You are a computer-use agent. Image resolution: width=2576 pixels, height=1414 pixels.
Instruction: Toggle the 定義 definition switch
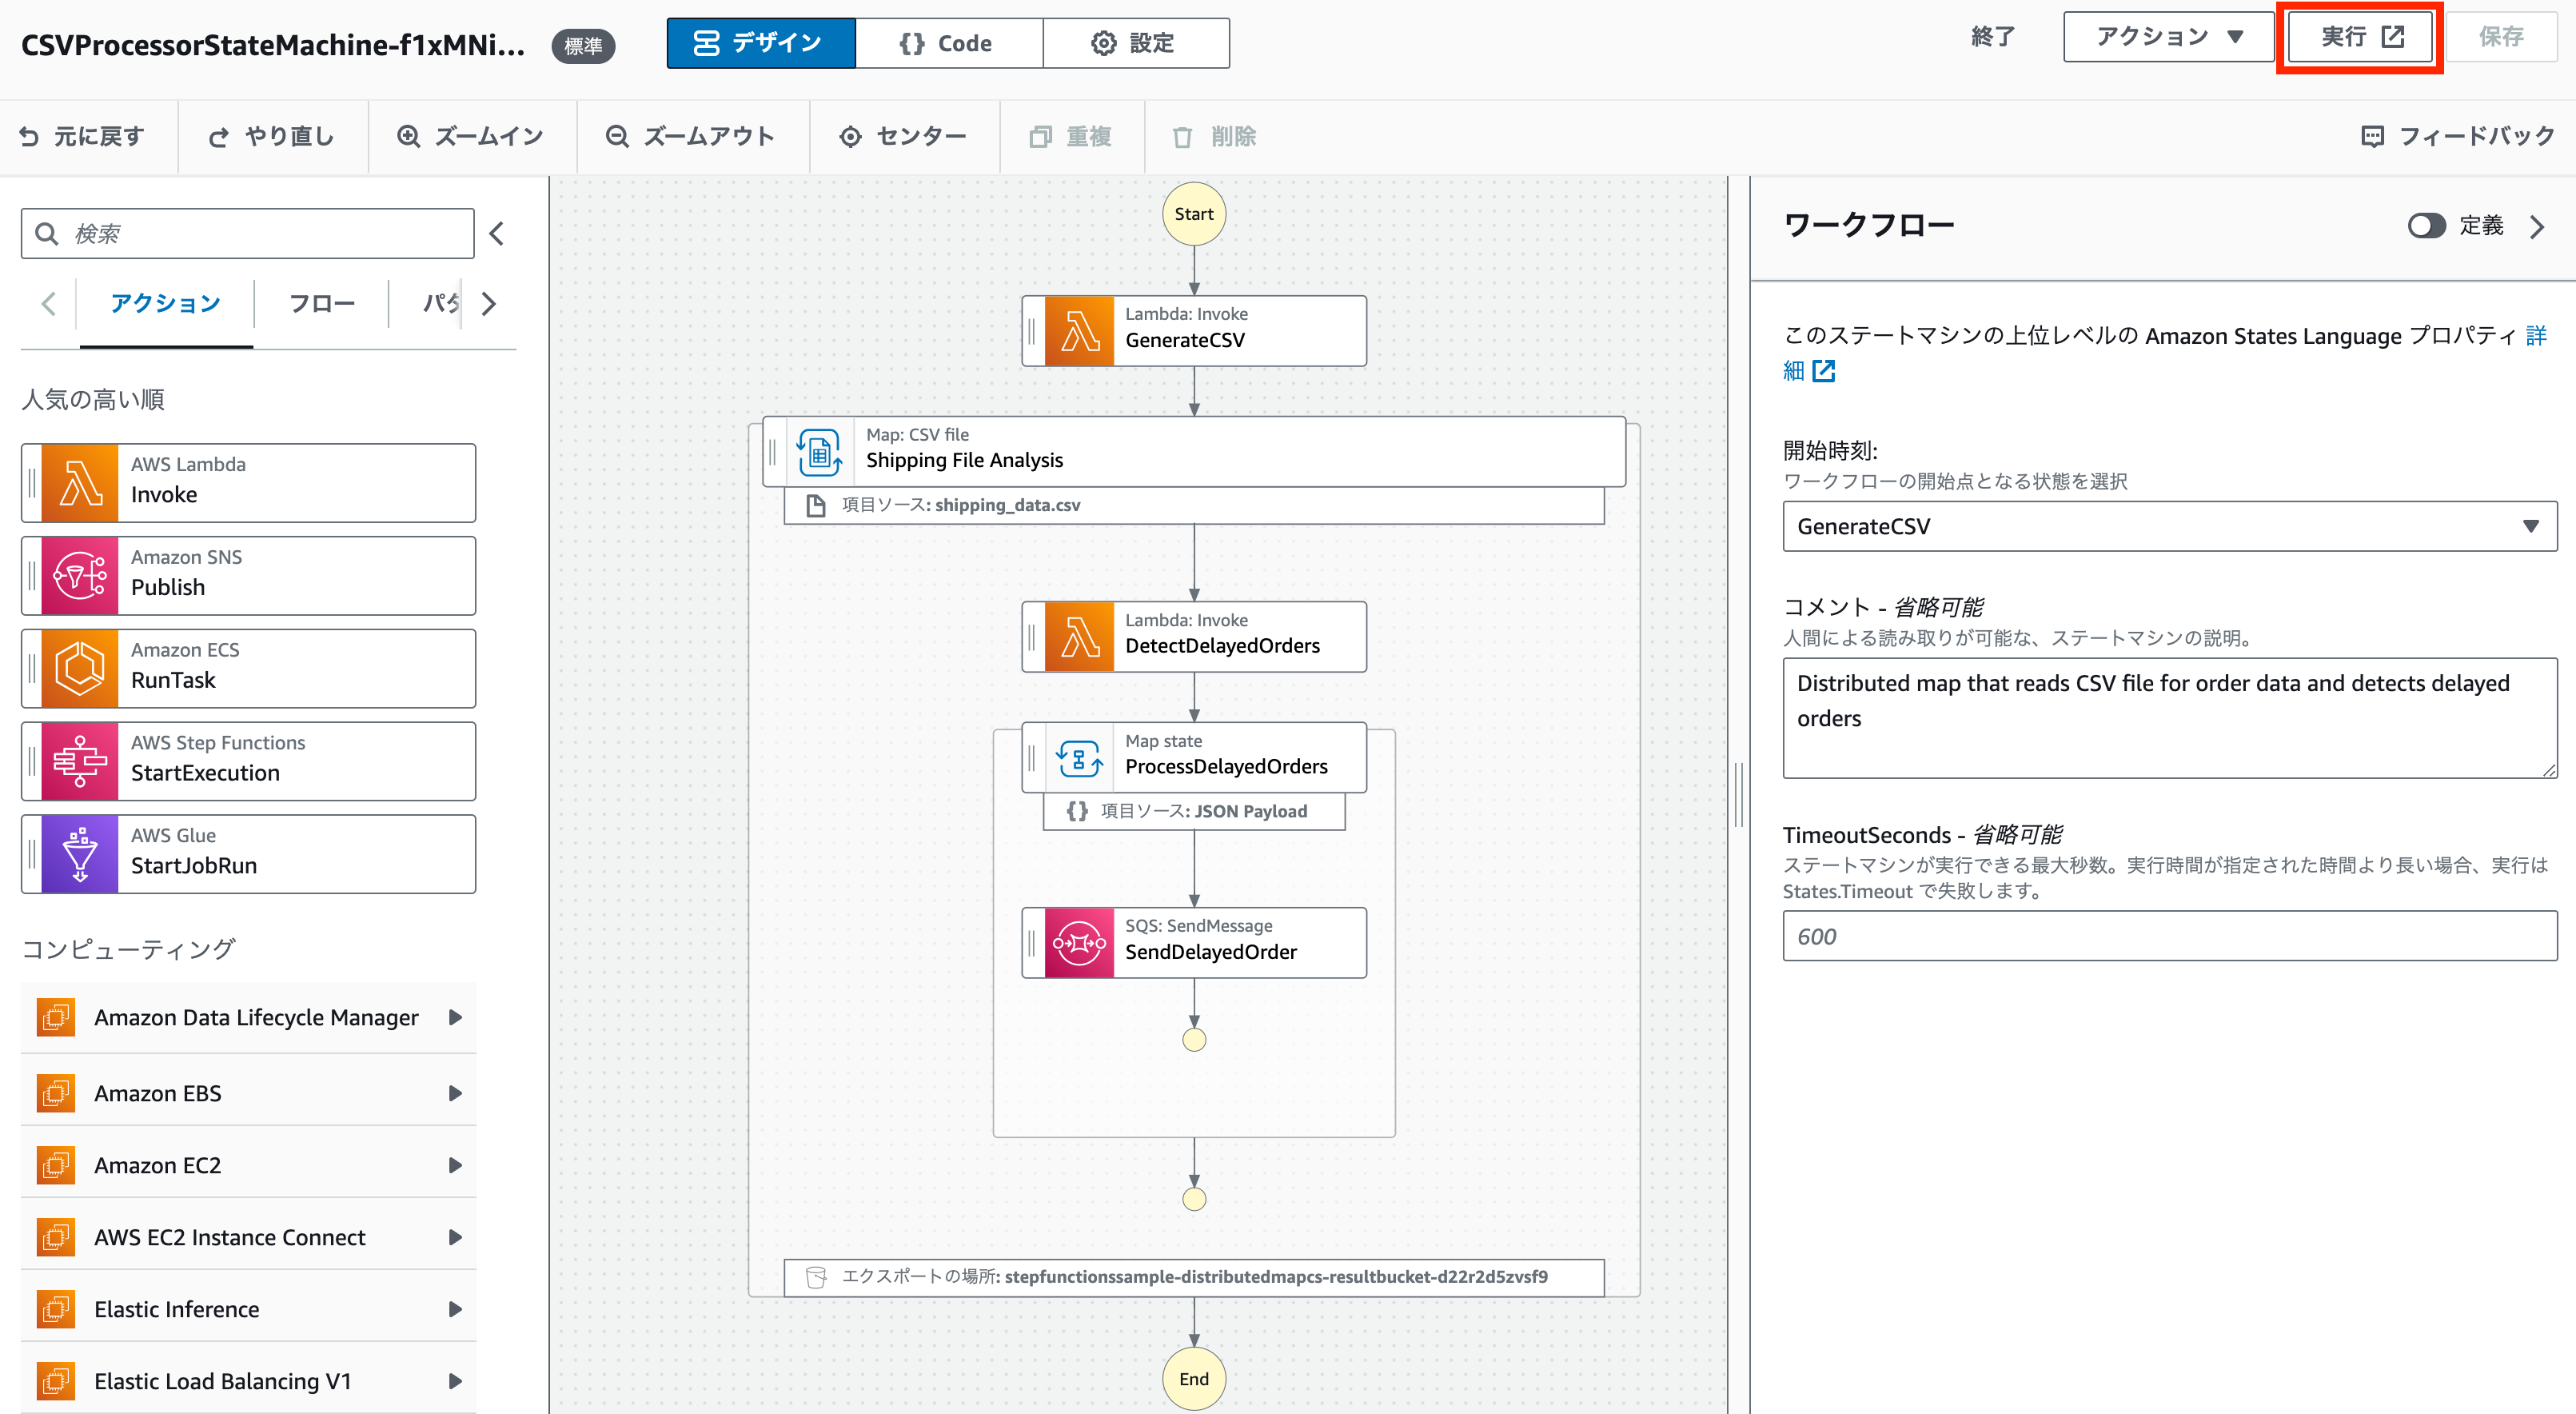tap(2426, 226)
